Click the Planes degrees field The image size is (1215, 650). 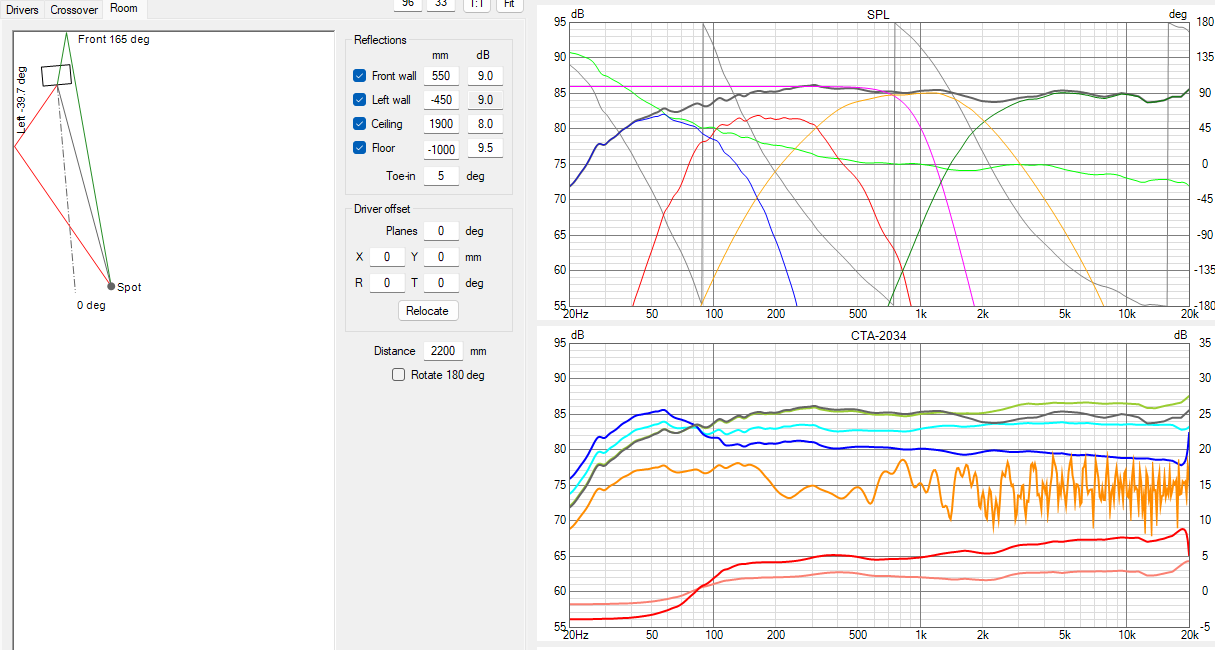point(441,231)
